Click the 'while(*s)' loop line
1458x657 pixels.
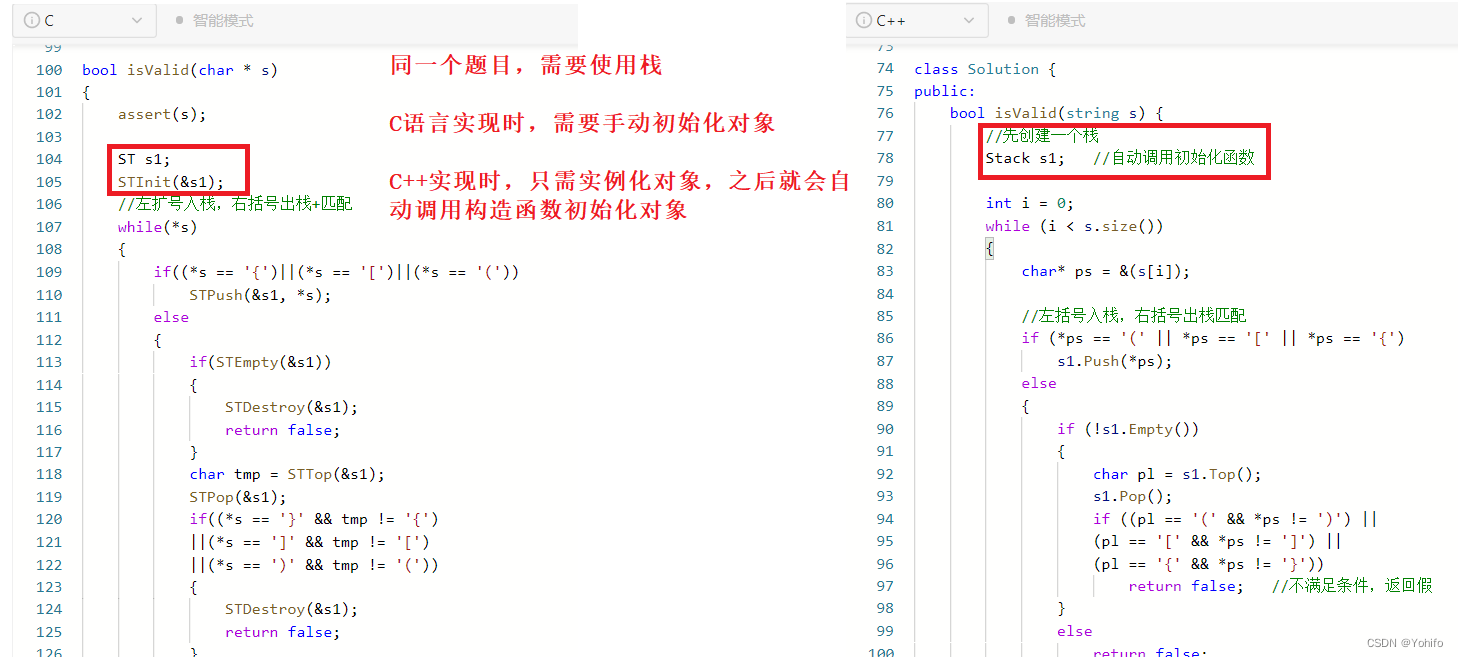[158, 227]
